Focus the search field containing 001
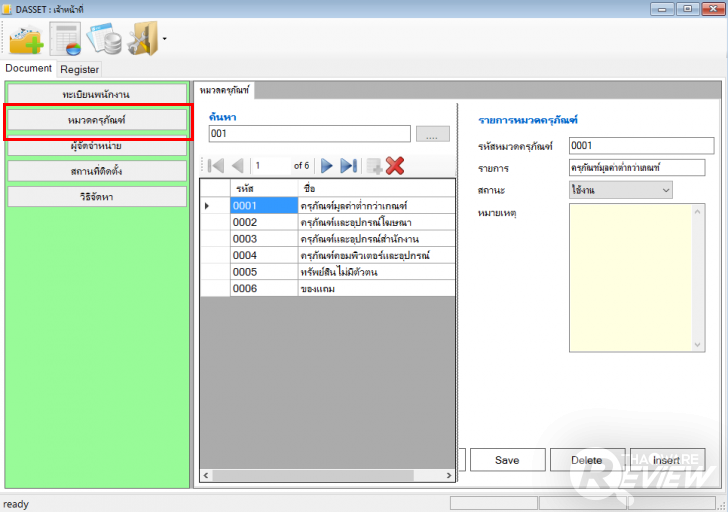The height and width of the screenshot is (512, 728). tap(310, 134)
